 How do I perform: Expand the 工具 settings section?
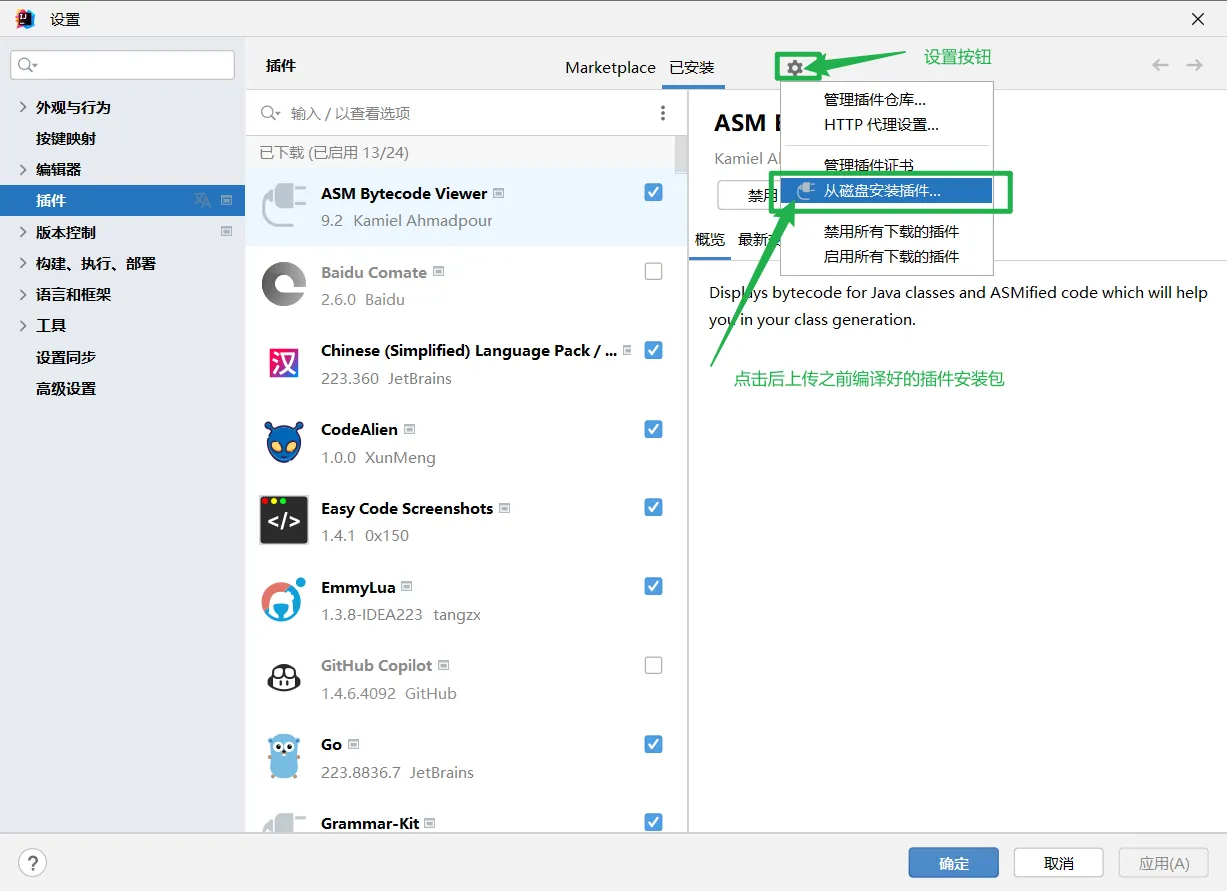24,326
